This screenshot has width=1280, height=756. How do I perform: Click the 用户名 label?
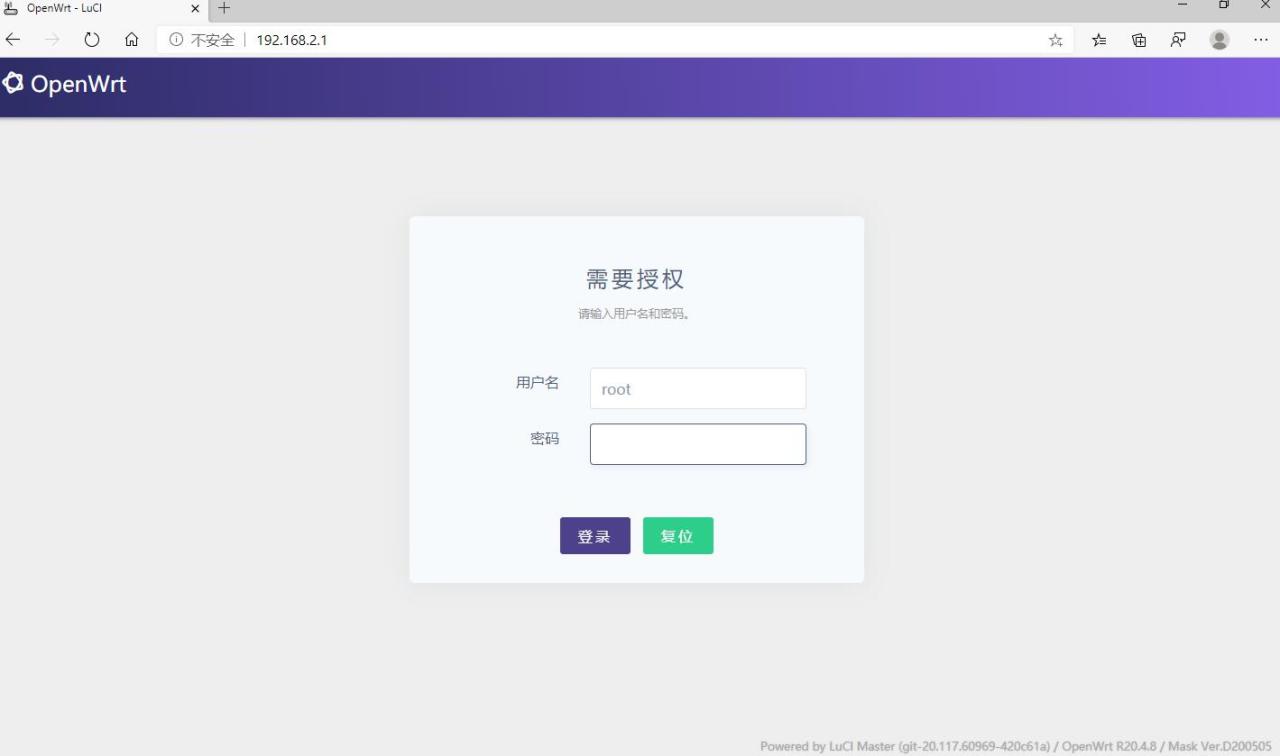point(538,382)
